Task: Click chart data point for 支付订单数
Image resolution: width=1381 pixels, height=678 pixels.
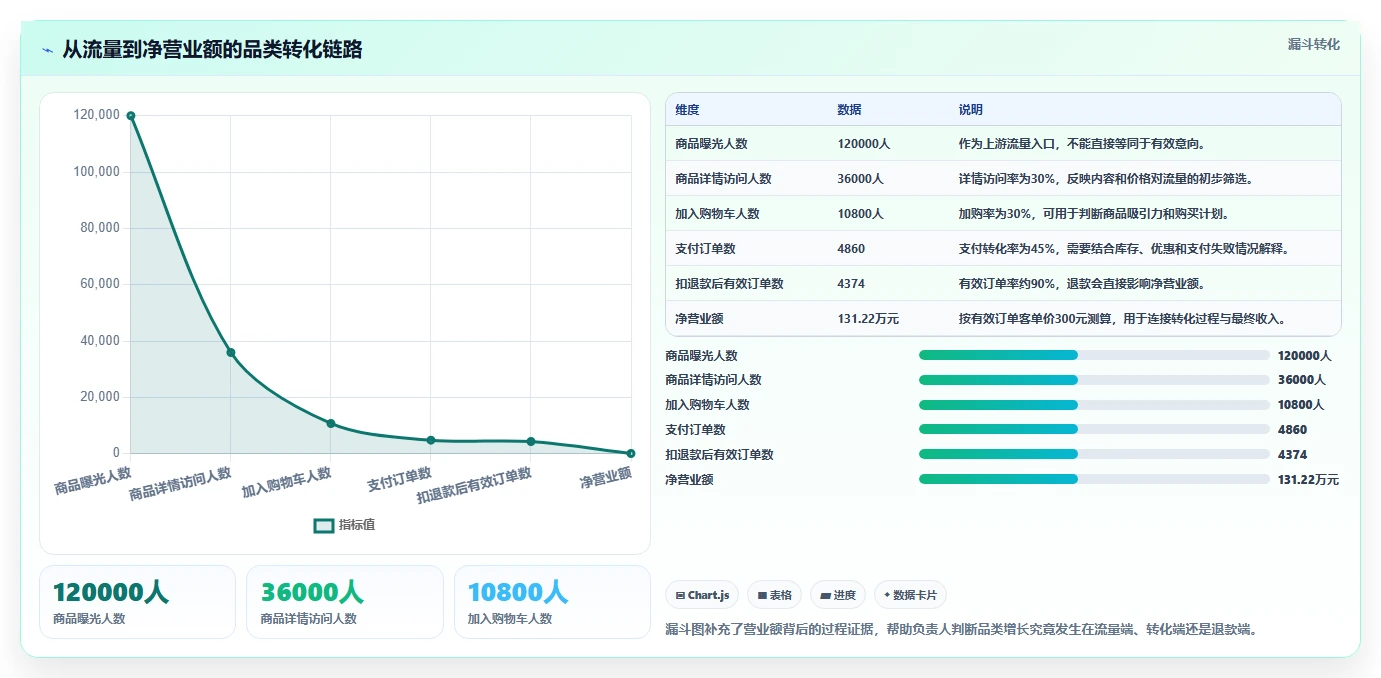Action: 431,440
